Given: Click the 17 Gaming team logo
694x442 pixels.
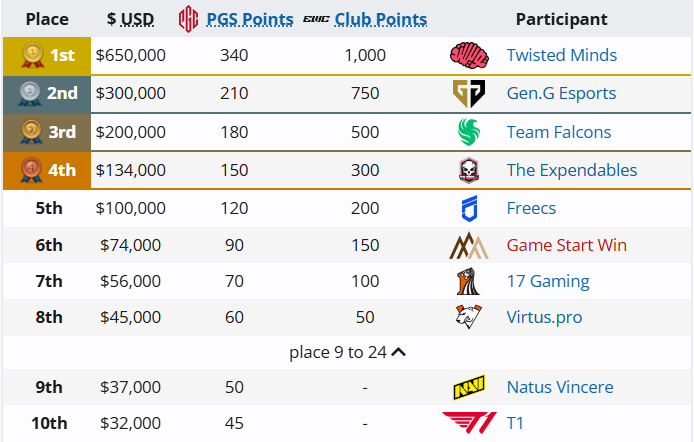Looking at the screenshot, I should point(469,282).
